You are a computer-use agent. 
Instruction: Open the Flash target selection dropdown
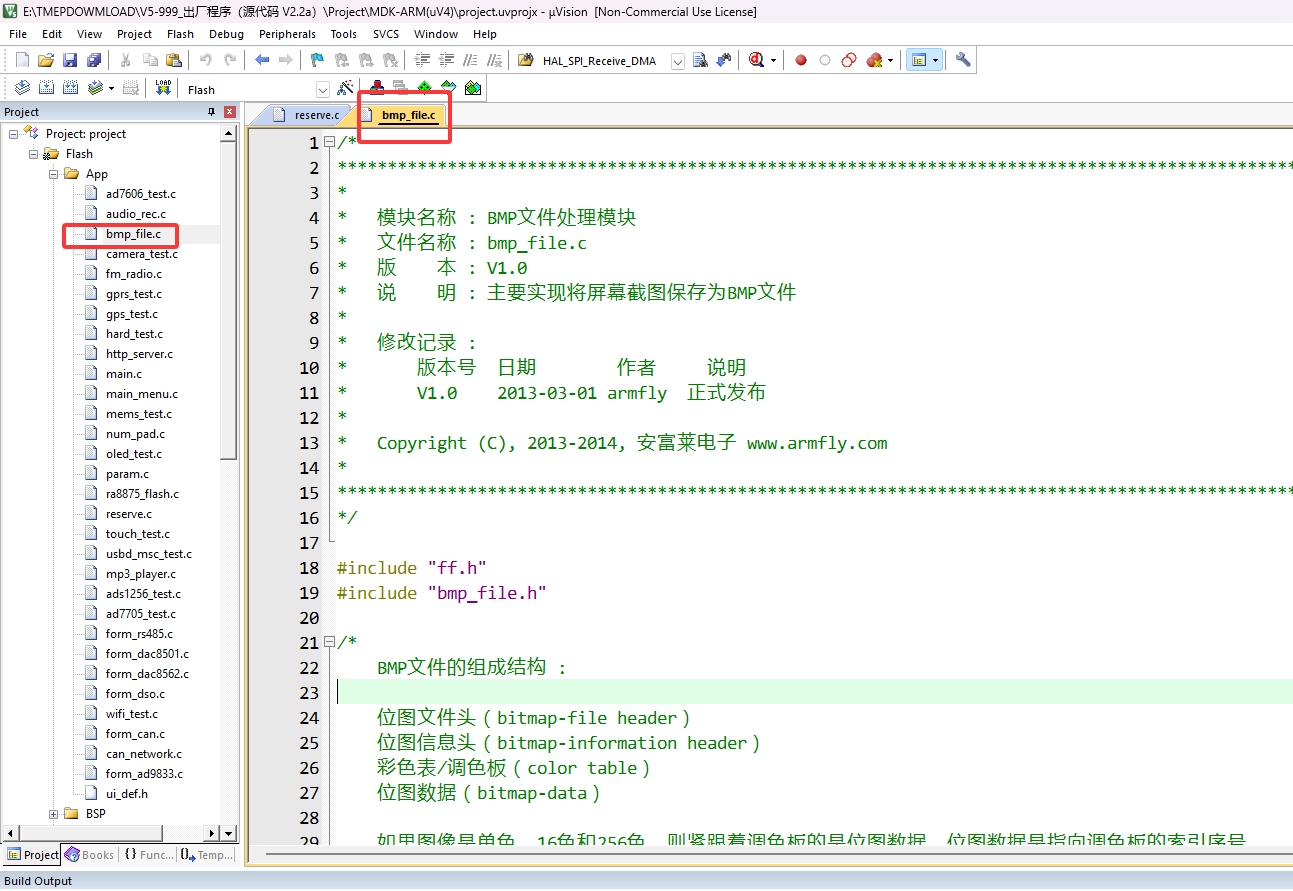click(323, 89)
